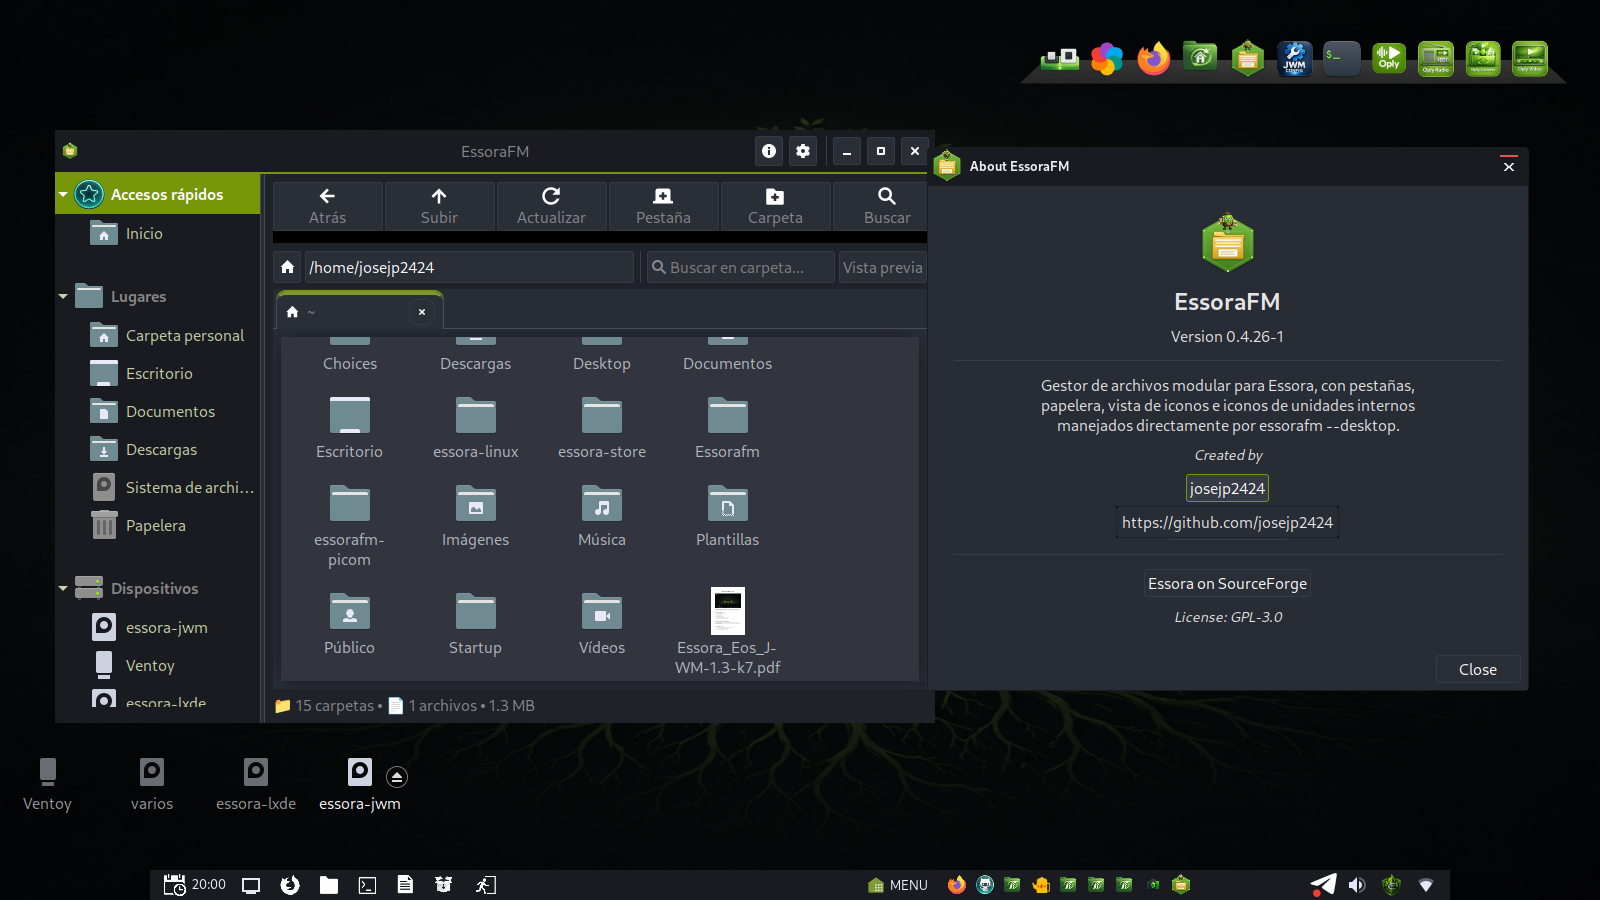Open the info icon in EssoraFM titlebar
1600x900 pixels.
click(x=769, y=151)
